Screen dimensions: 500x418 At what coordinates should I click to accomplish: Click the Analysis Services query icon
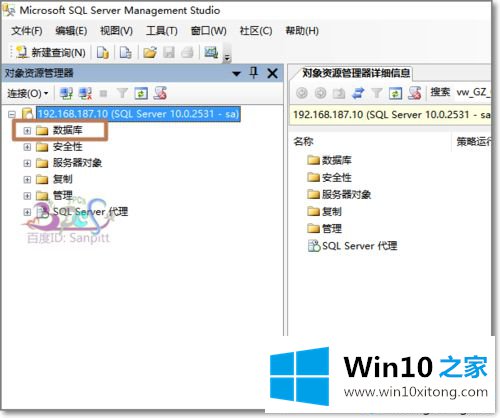(126, 52)
